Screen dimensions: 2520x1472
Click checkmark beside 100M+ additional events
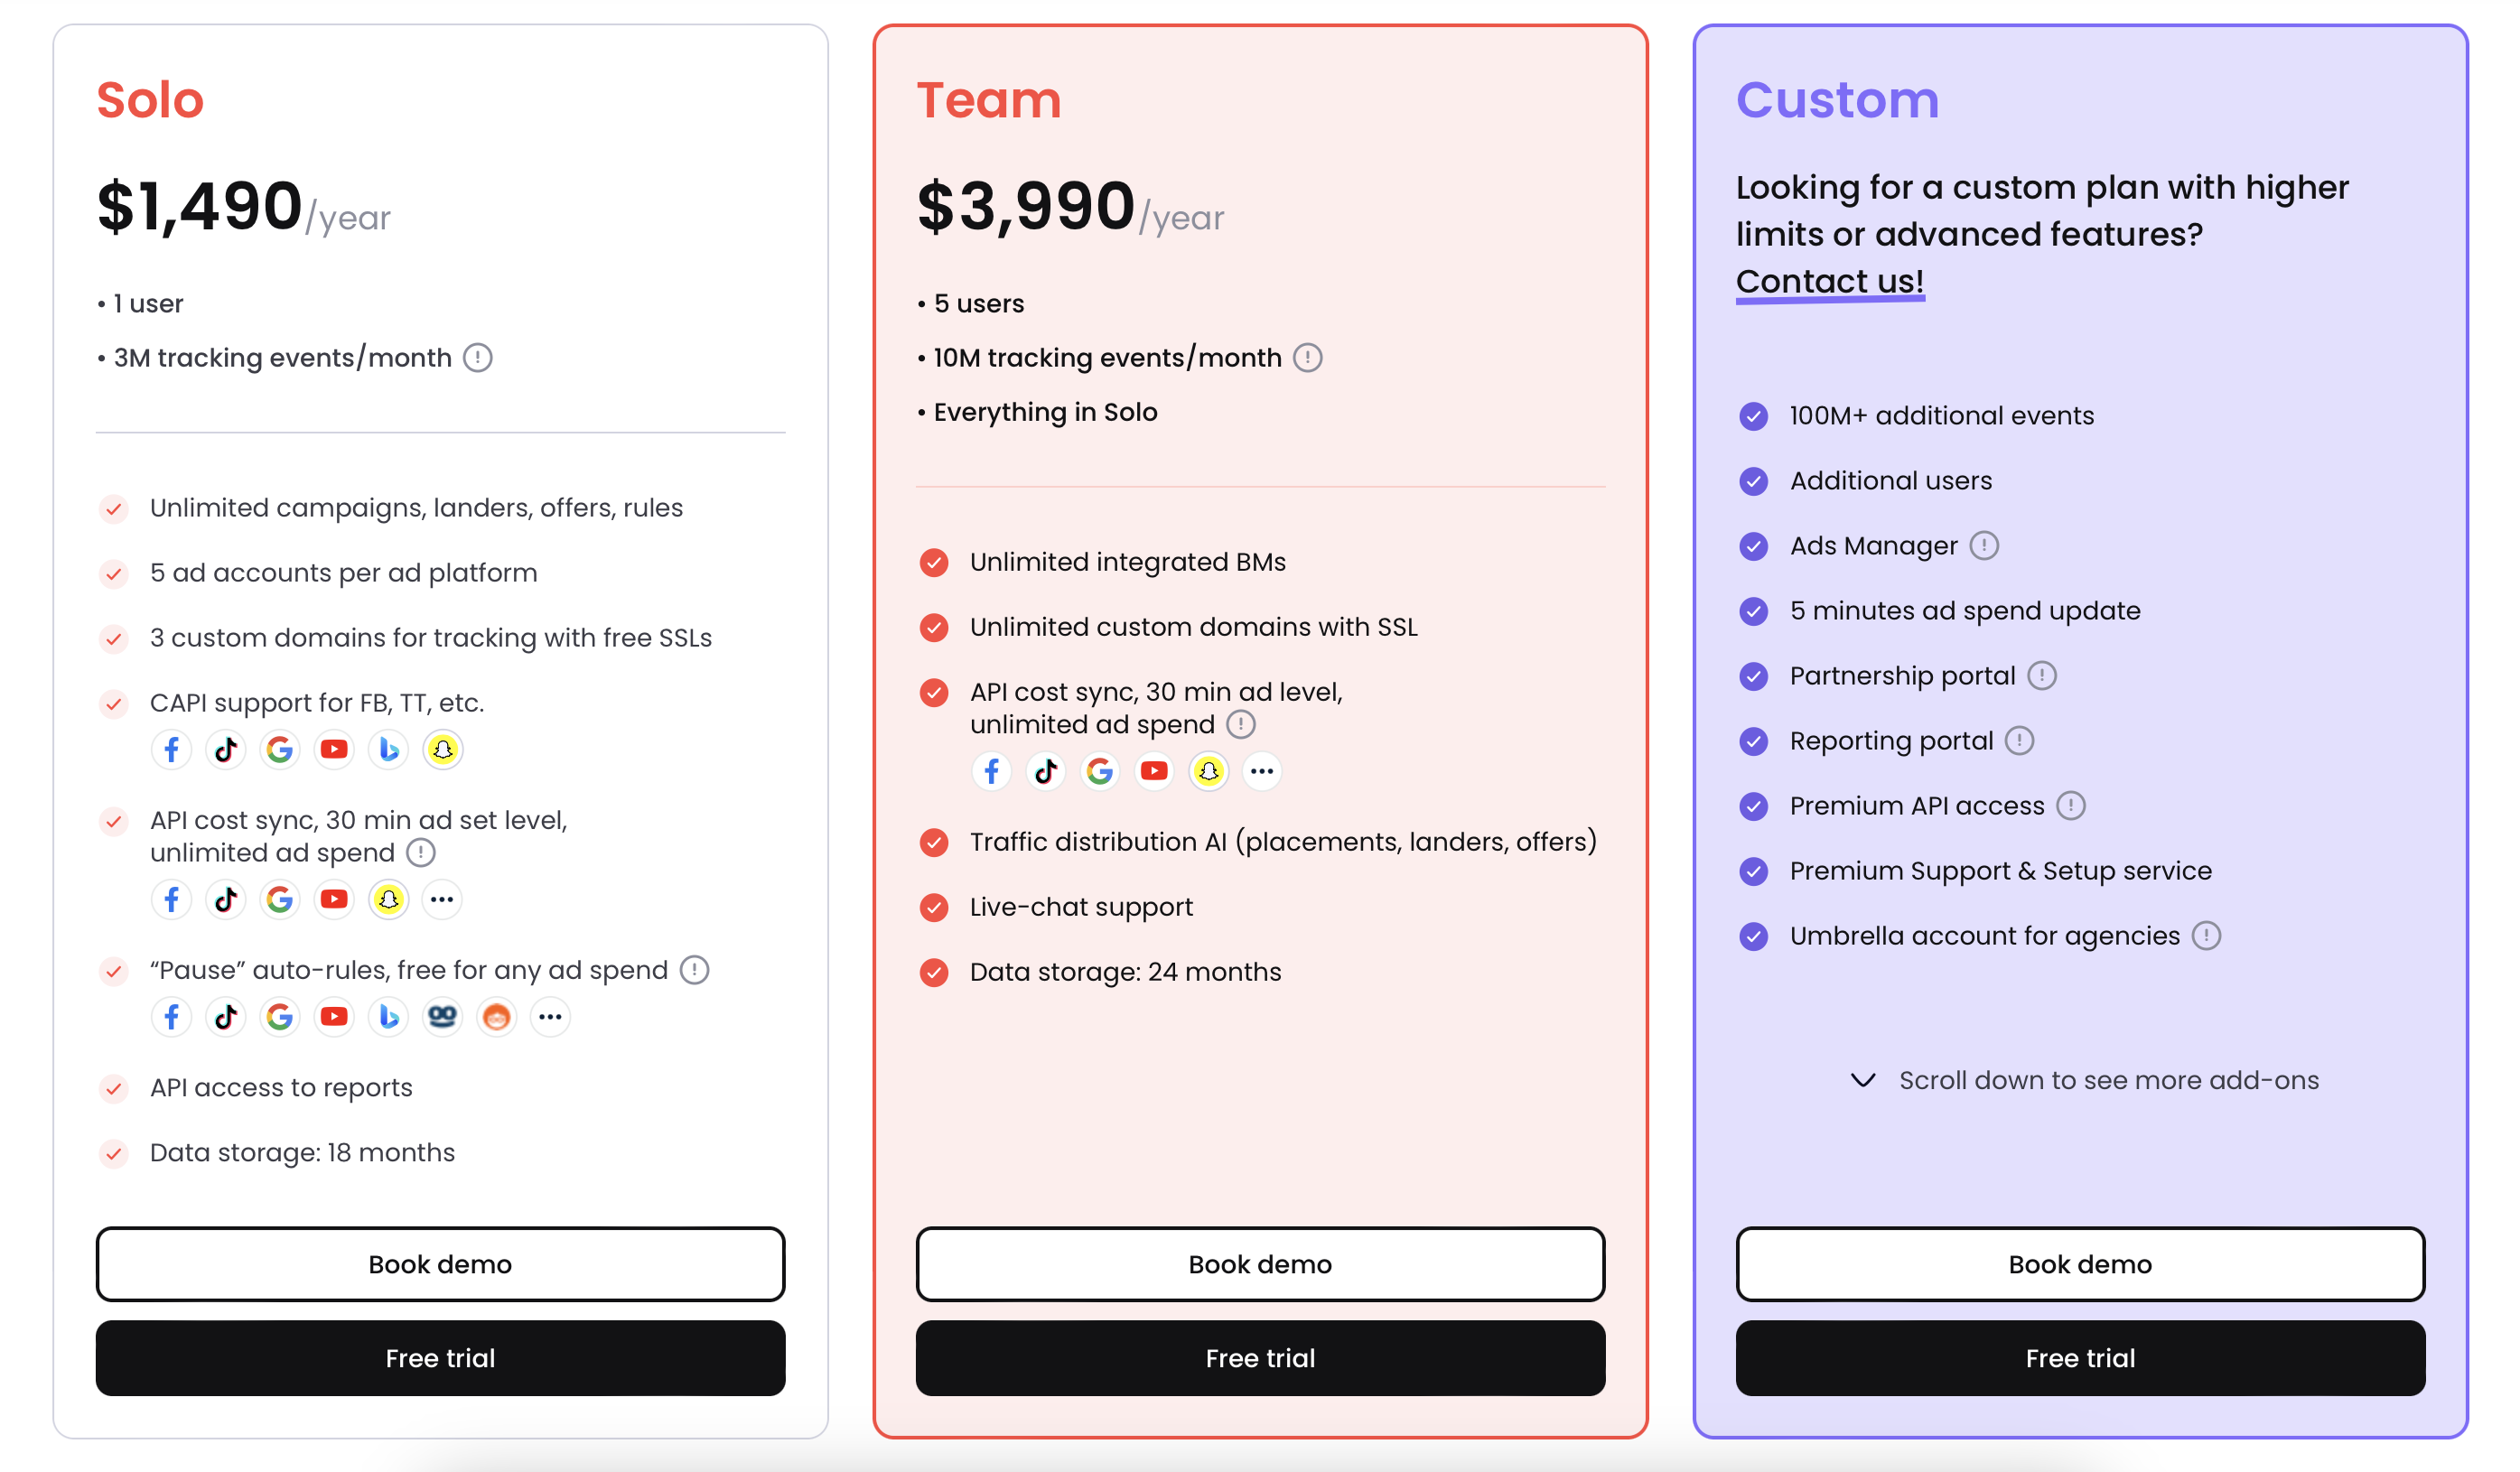point(1754,416)
